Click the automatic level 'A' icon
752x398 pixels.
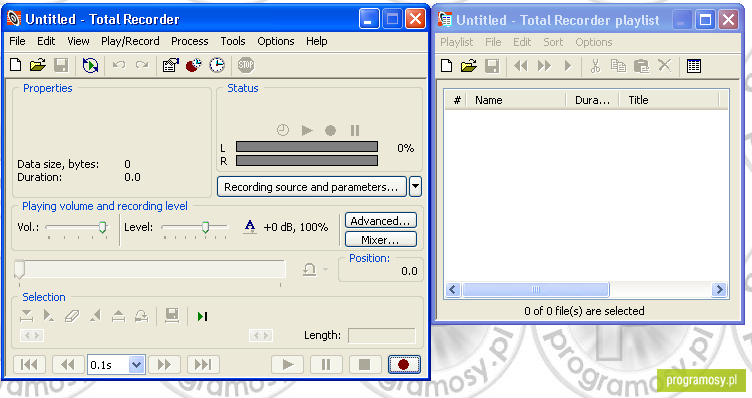pos(250,226)
